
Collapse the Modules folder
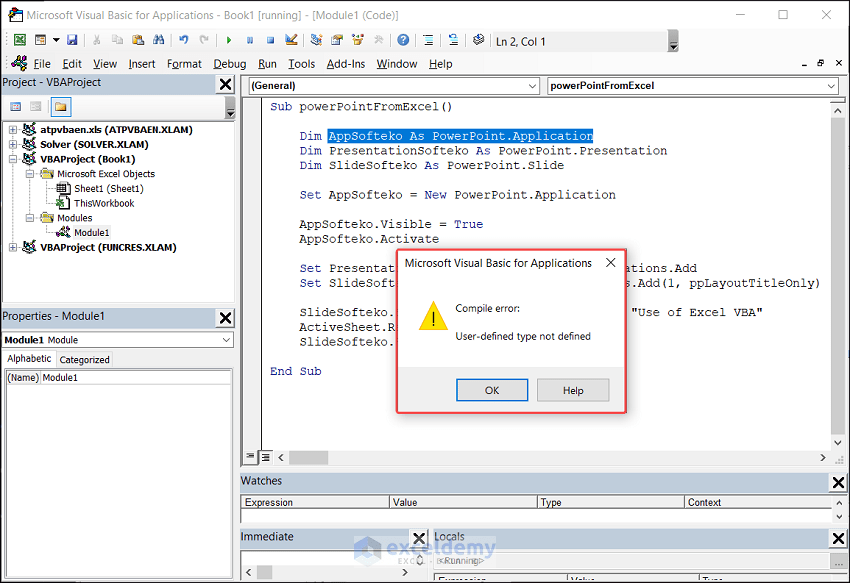(x=30, y=217)
